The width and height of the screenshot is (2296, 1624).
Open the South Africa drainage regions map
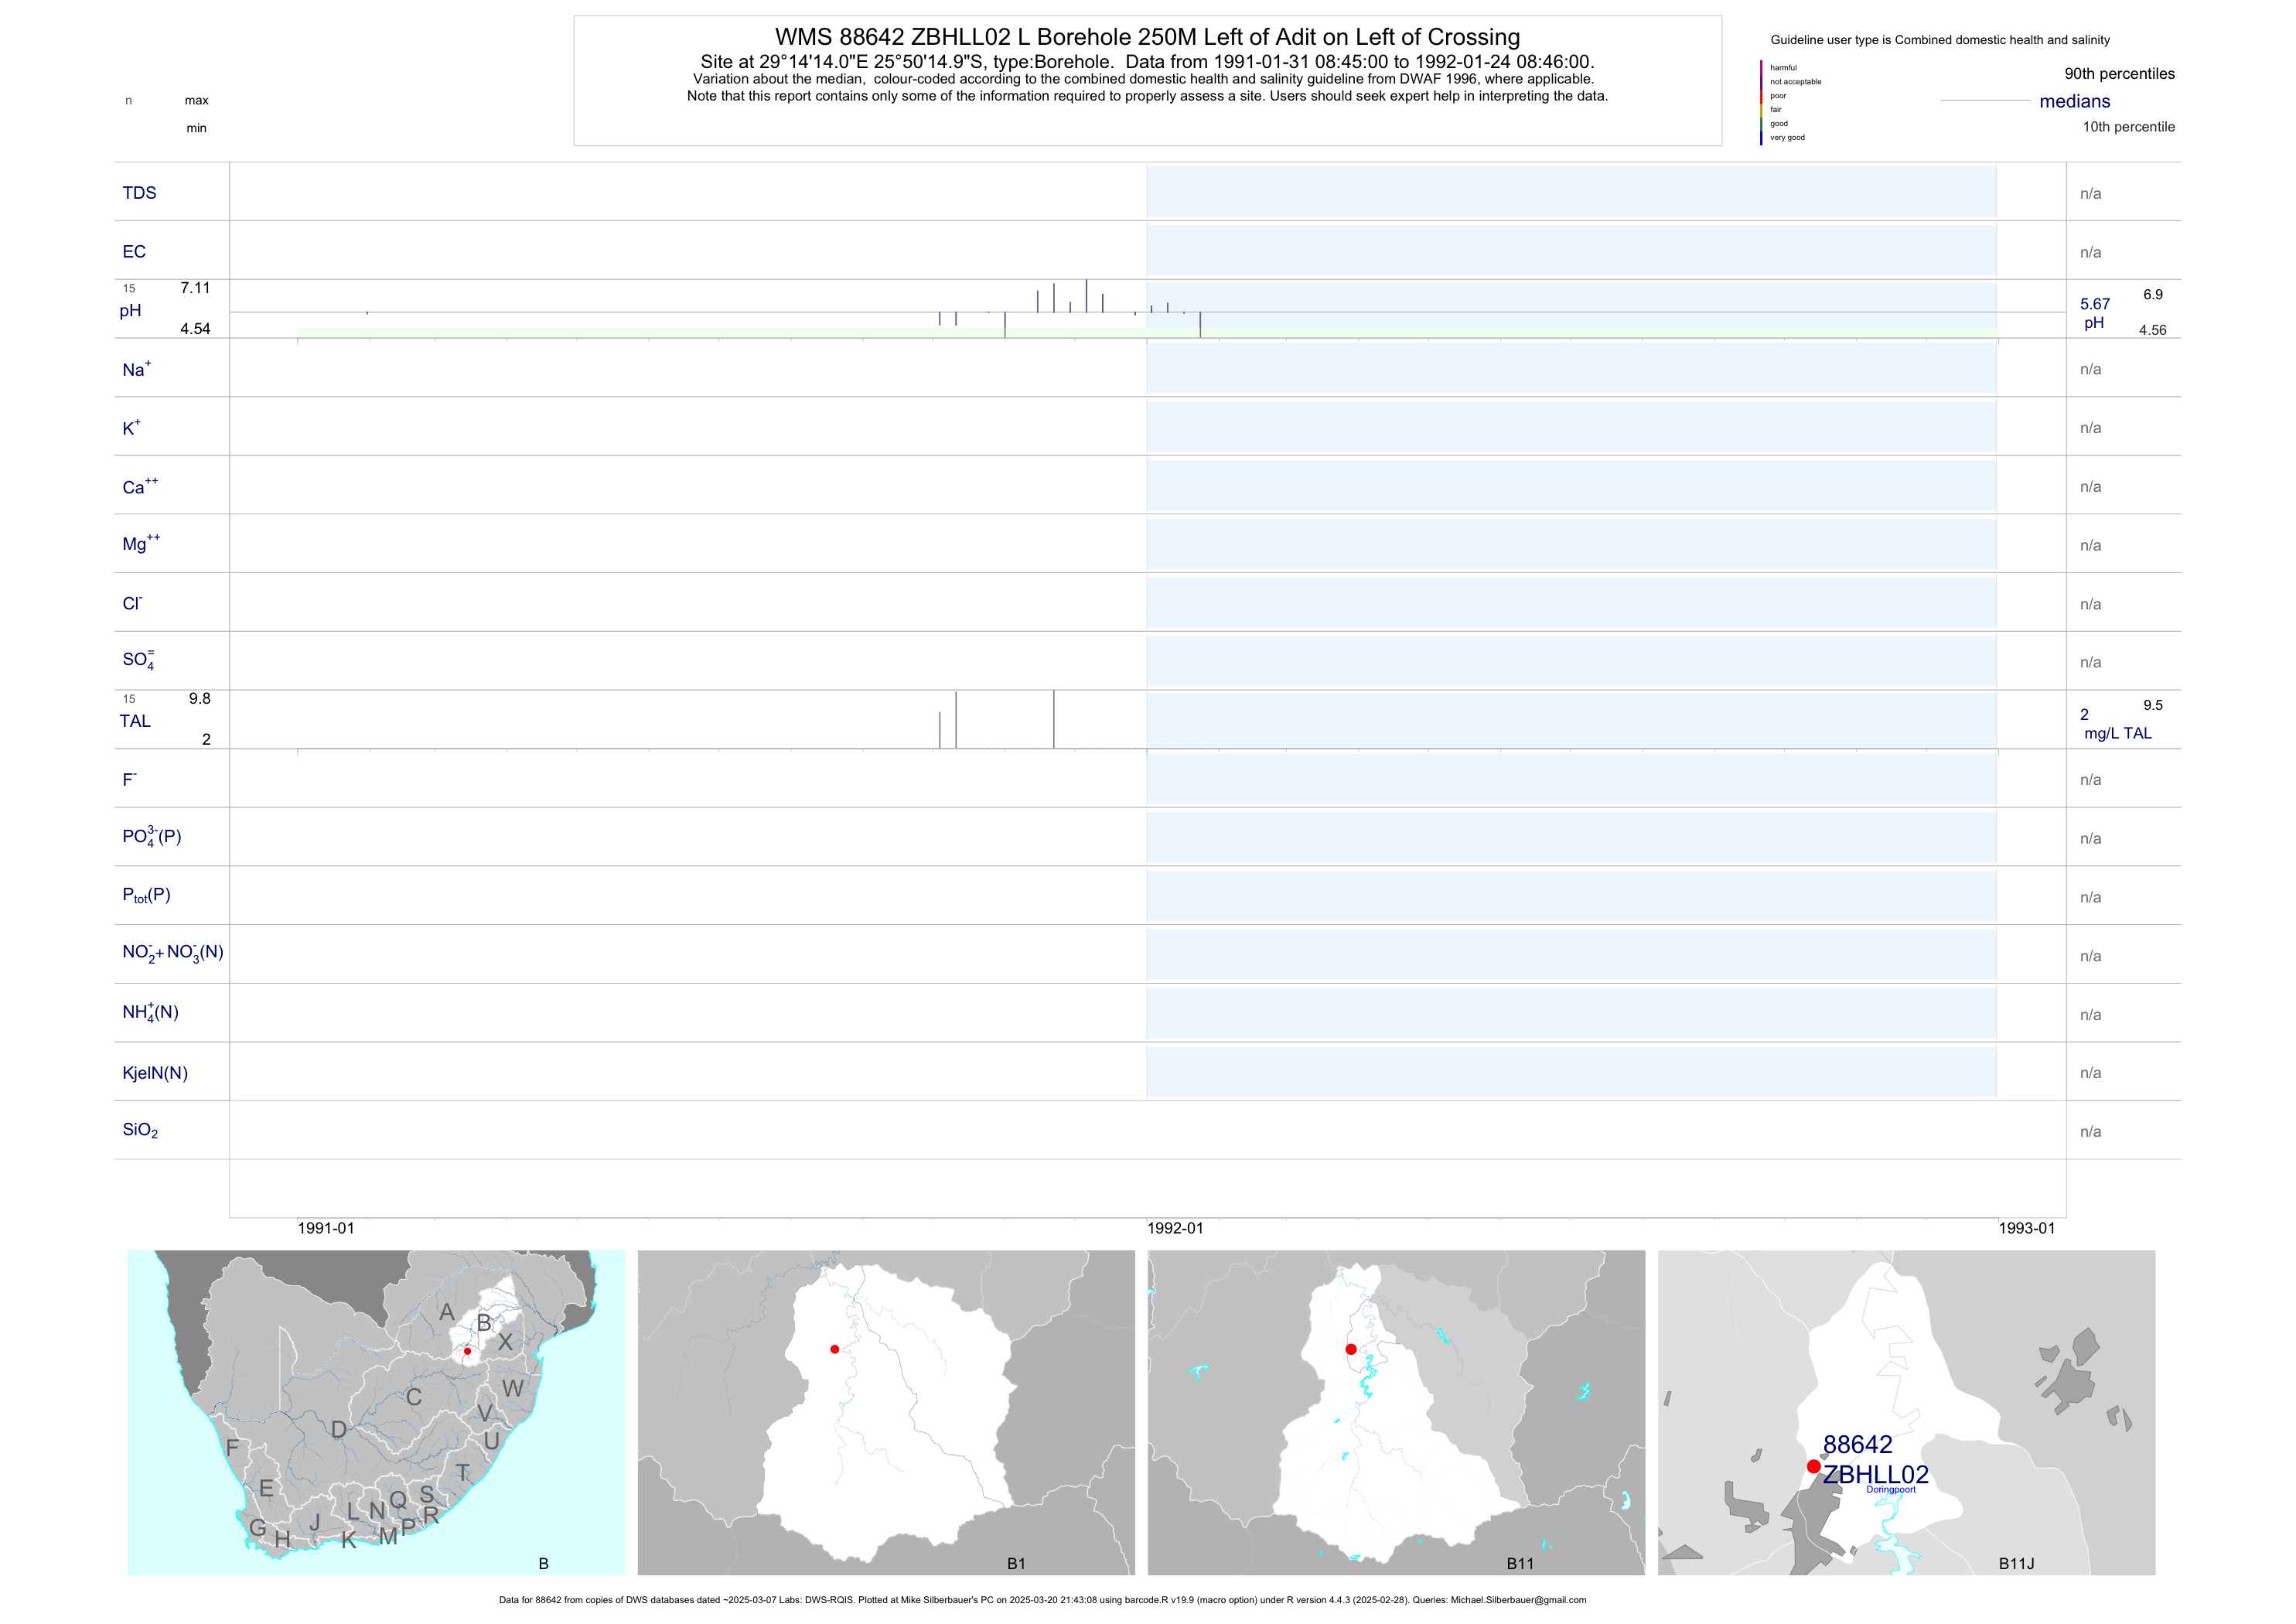point(376,1412)
